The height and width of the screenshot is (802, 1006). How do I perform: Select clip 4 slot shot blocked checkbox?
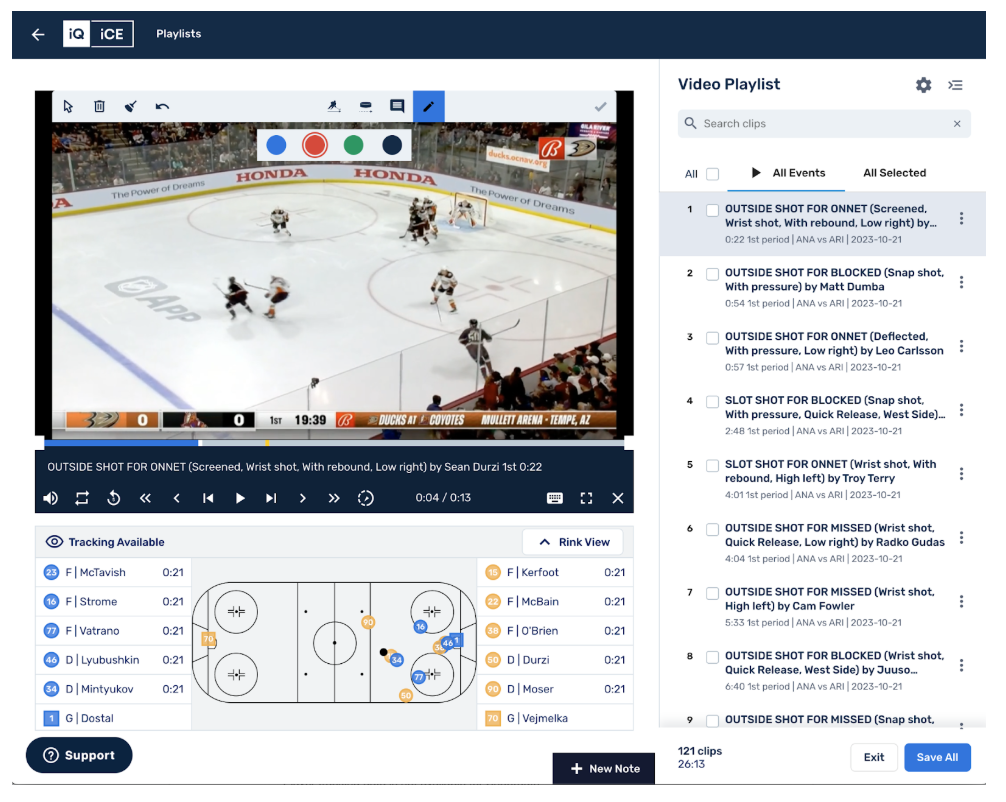click(x=712, y=402)
